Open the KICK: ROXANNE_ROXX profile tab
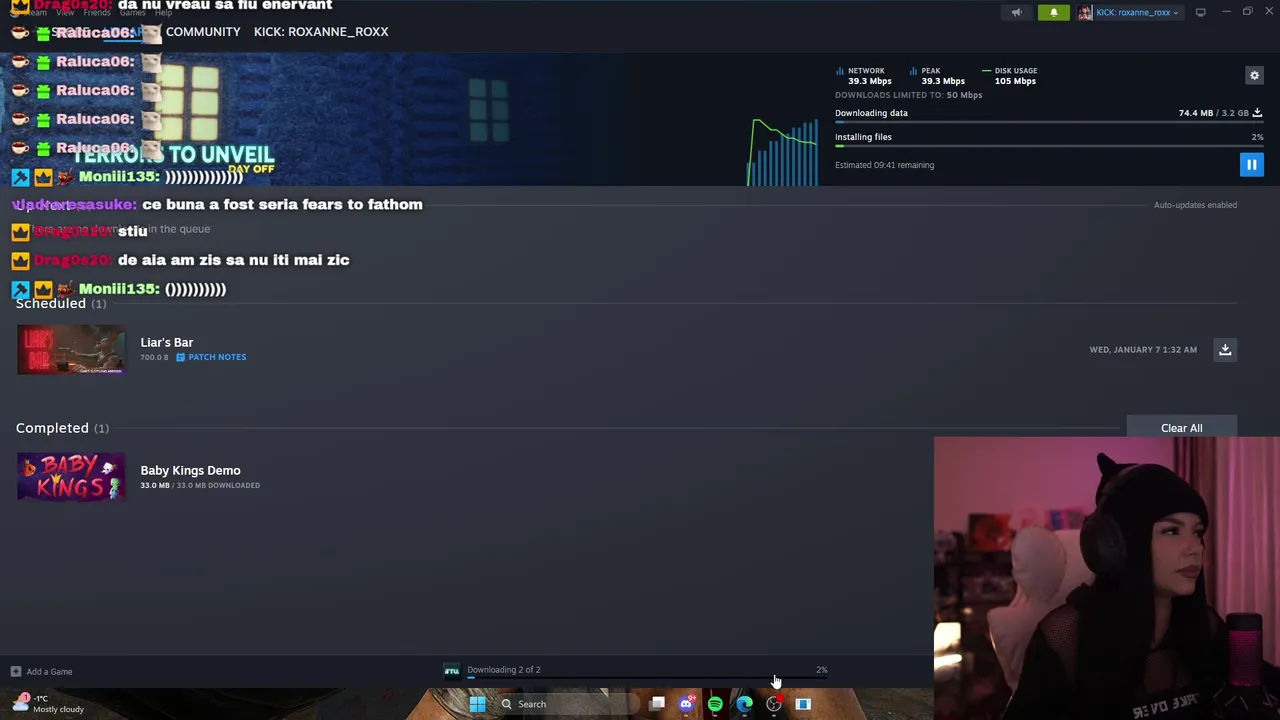This screenshot has height=720, width=1280. click(321, 32)
